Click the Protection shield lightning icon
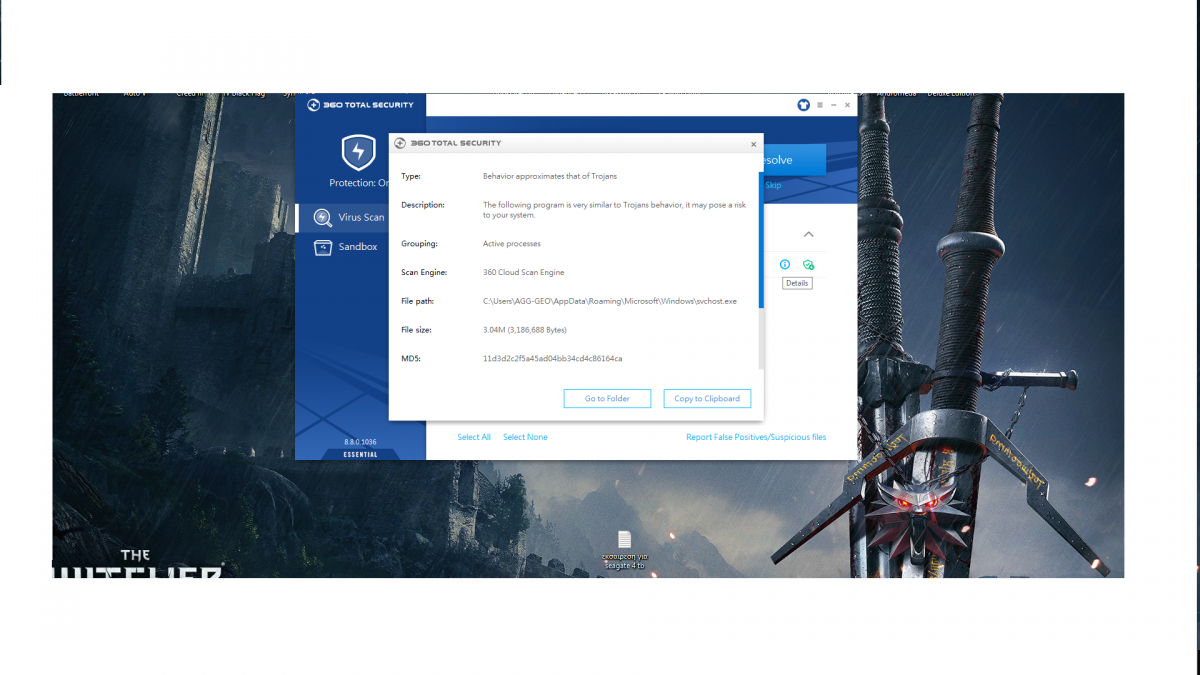The width and height of the screenshot is (1200, 675). click(358, 153)
